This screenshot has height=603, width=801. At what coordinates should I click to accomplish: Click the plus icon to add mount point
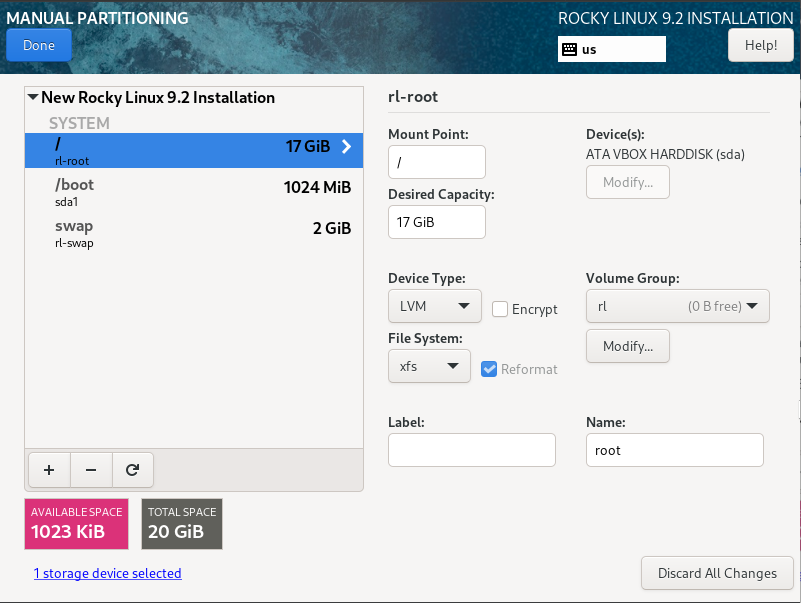[48, 468]
